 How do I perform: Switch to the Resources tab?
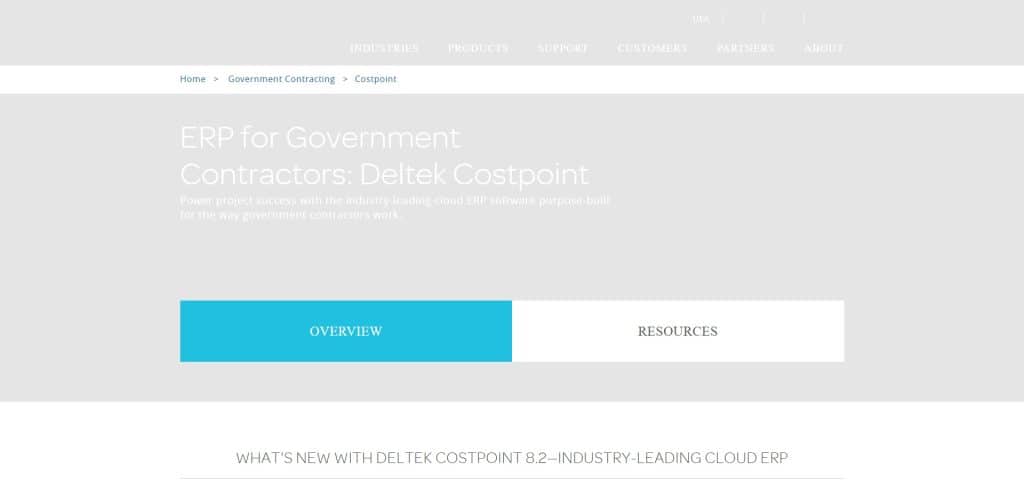[678, 331]
